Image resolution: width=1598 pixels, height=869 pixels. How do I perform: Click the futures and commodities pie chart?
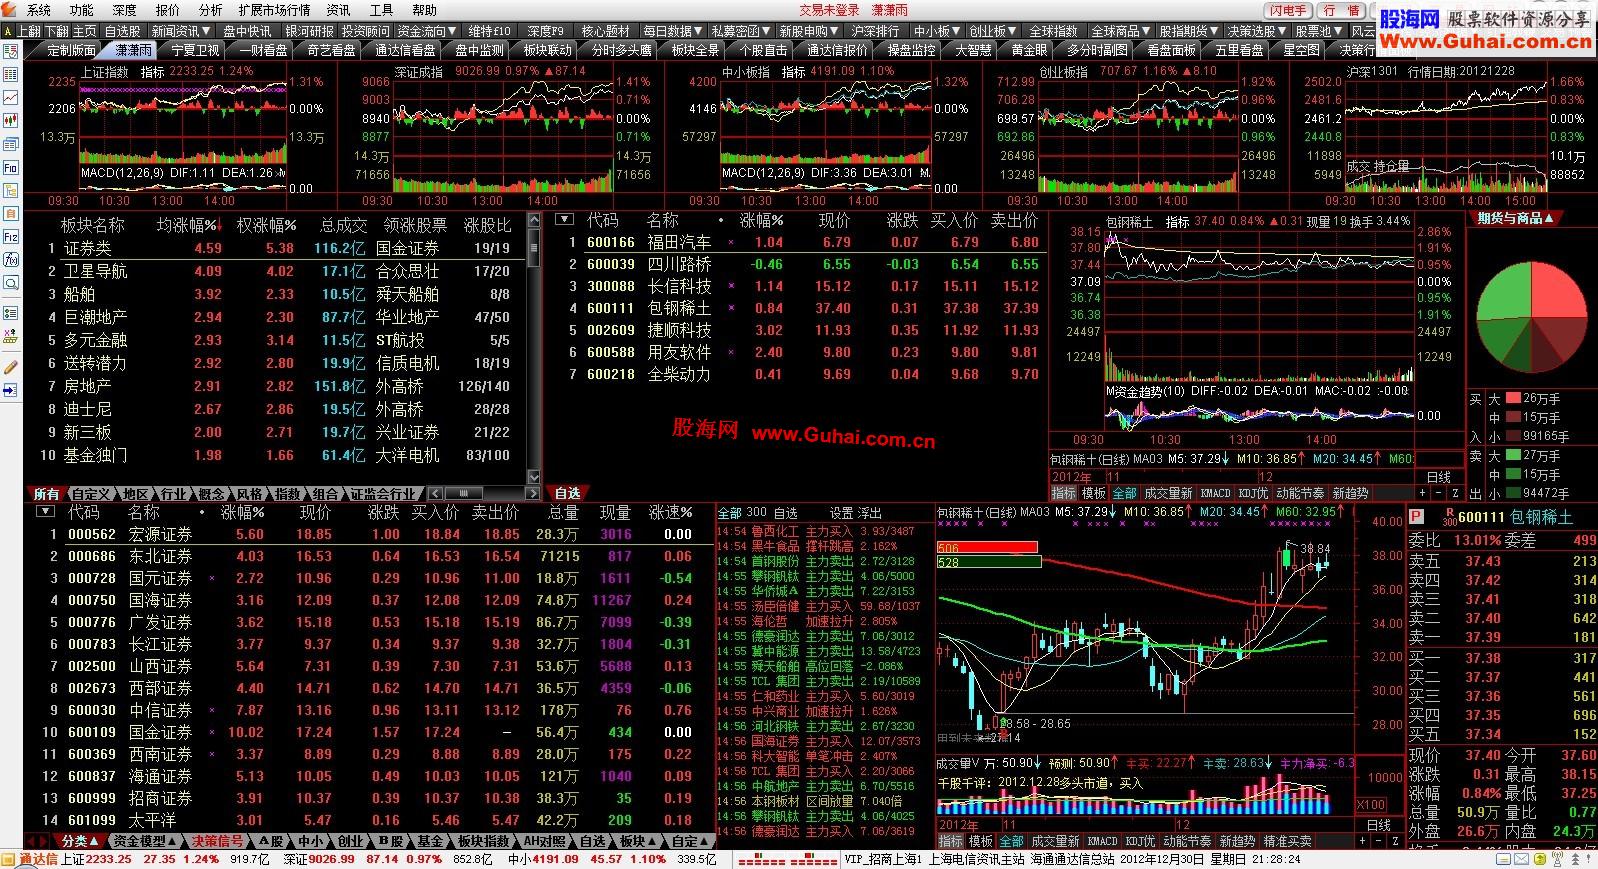coord(1532,317)
